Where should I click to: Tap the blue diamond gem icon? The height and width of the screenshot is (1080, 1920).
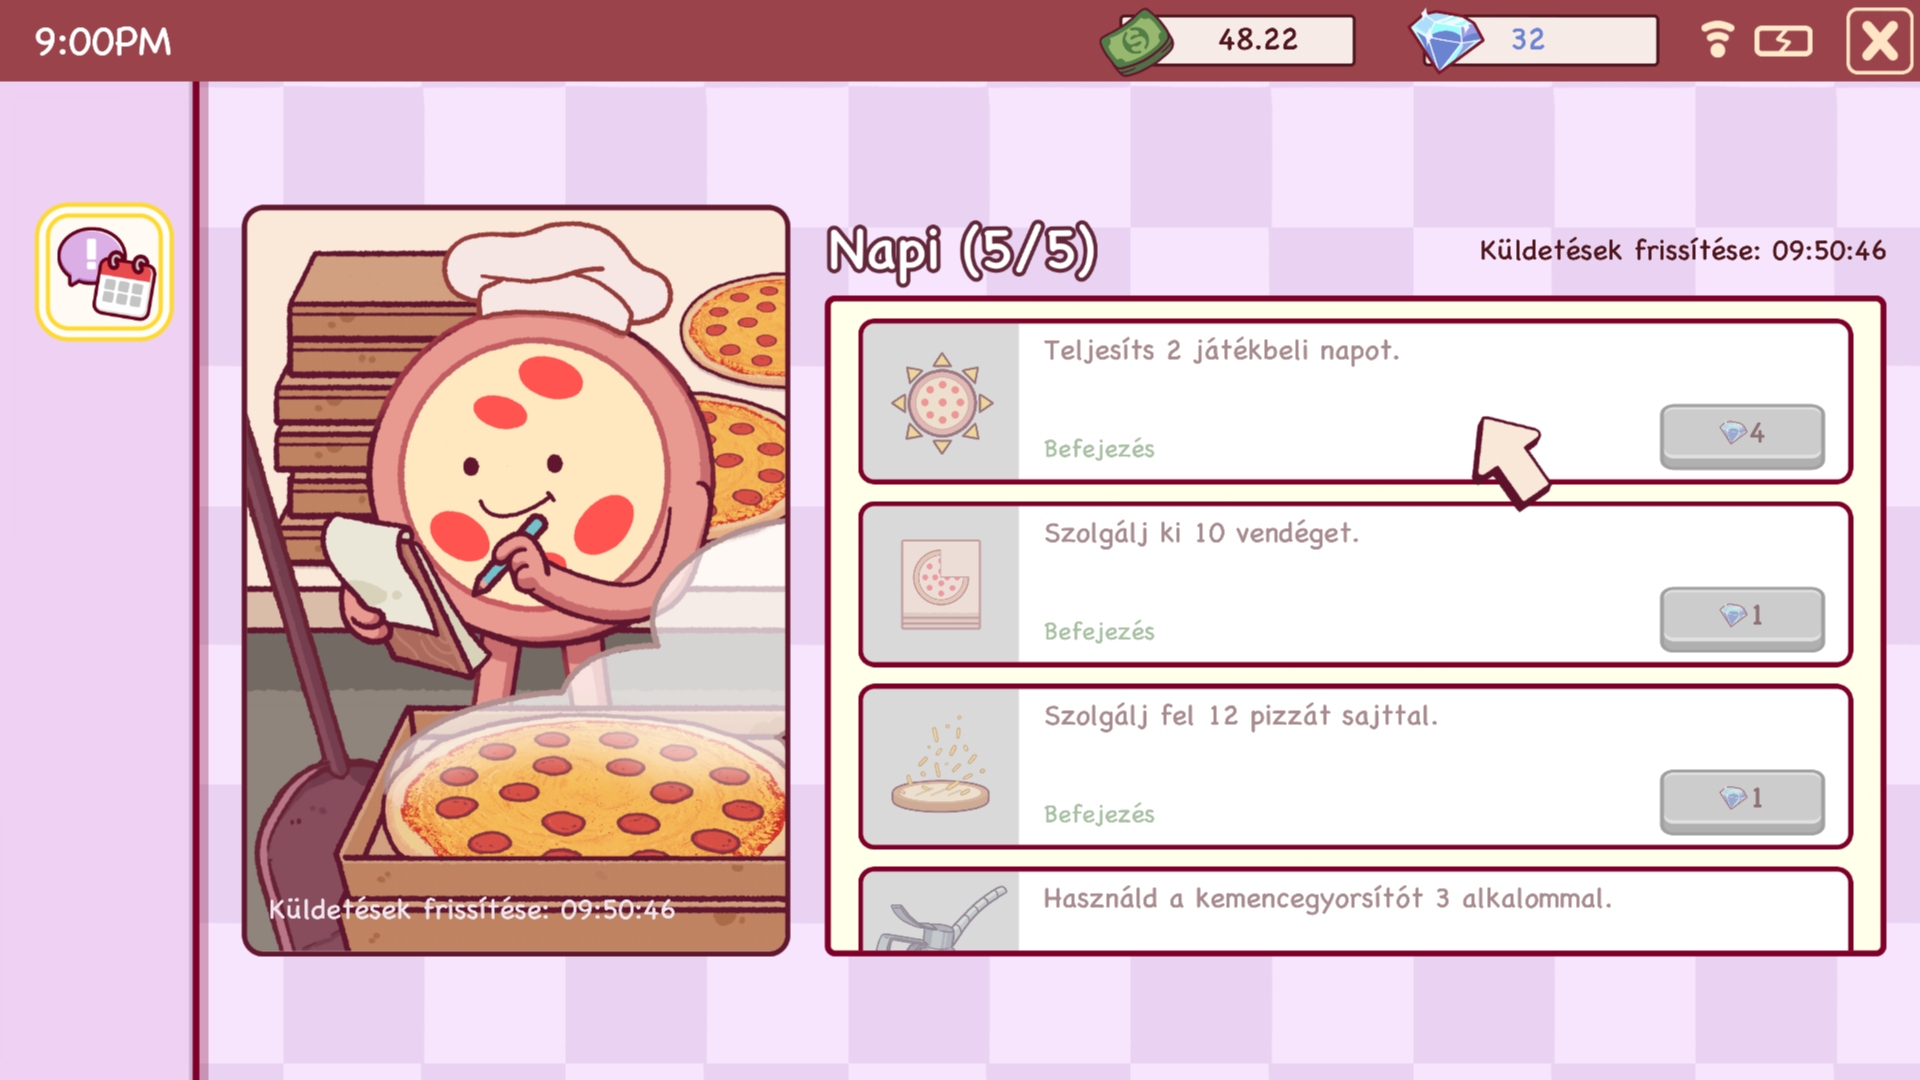point(1445,40)
